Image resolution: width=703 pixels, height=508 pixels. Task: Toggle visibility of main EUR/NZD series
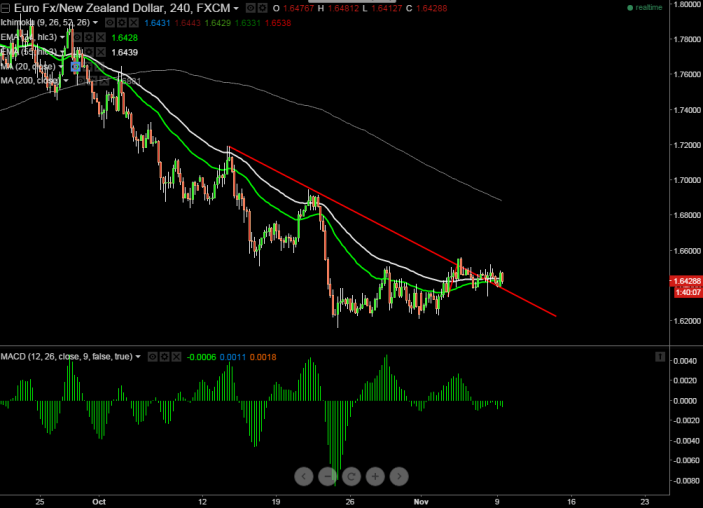click(251, 8)
